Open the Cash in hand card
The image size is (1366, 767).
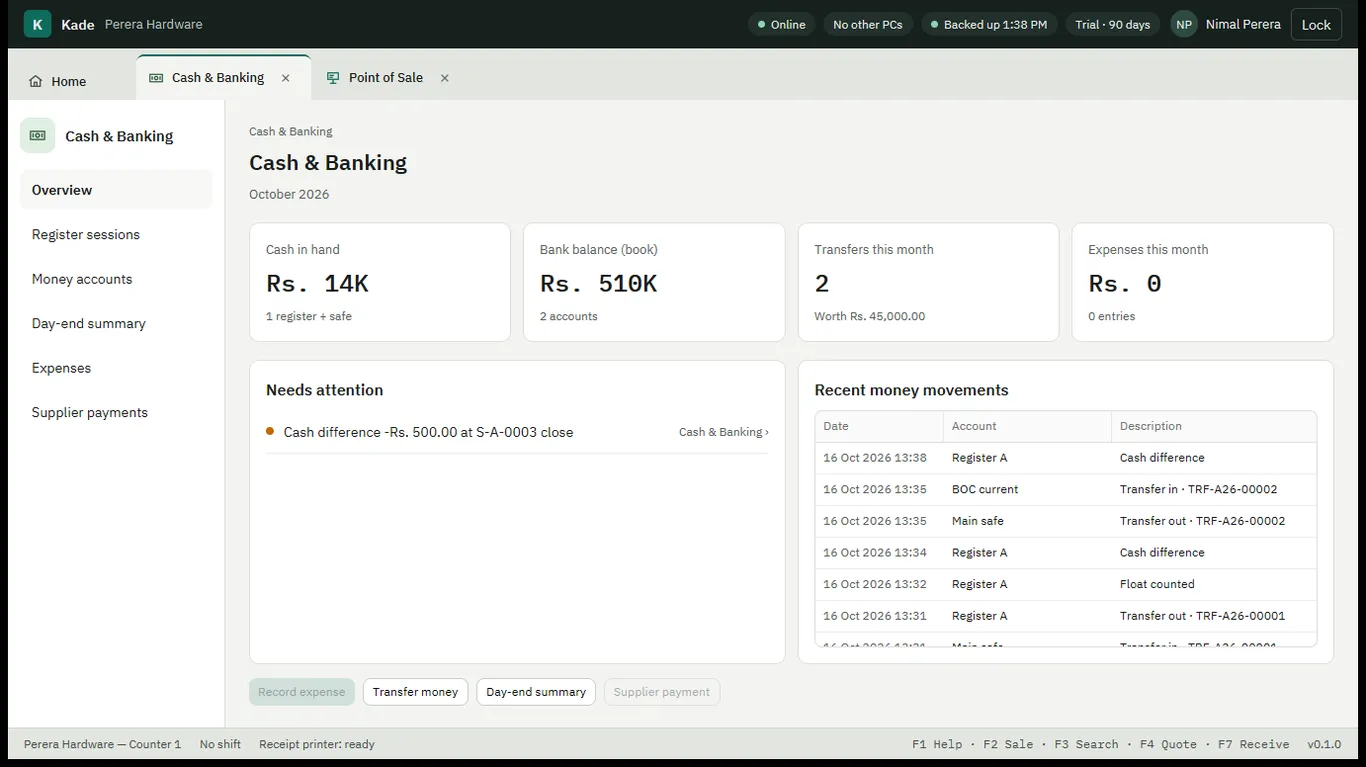[380, 282]
